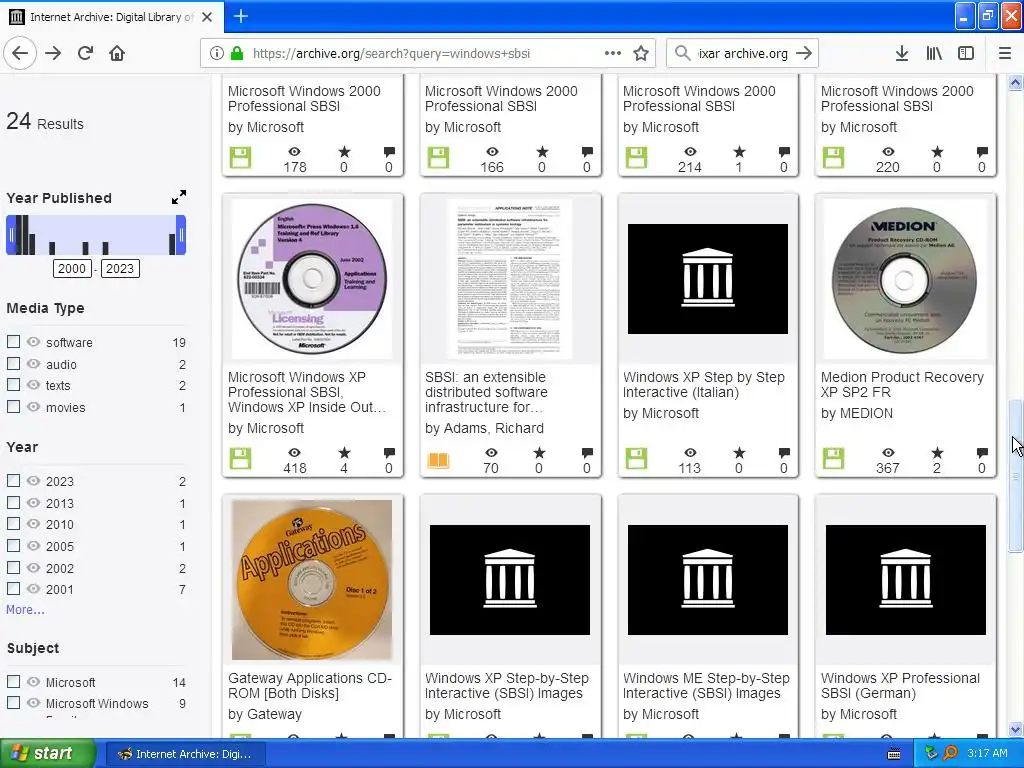Screen dimensions: 1024x768
Task: Check the 2013 year filter
Action: (13, 502)
